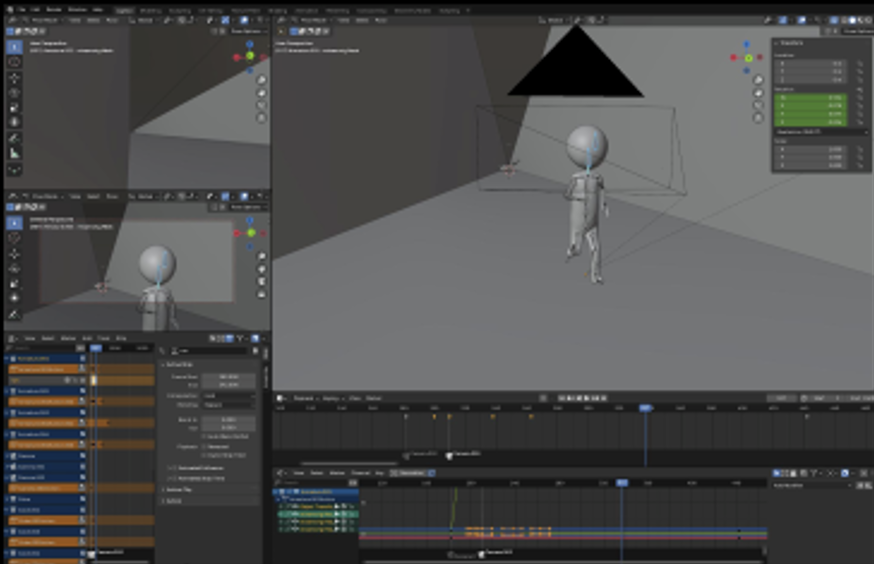Click the zoom gizmo icon in main viewport

pos(758,80)
